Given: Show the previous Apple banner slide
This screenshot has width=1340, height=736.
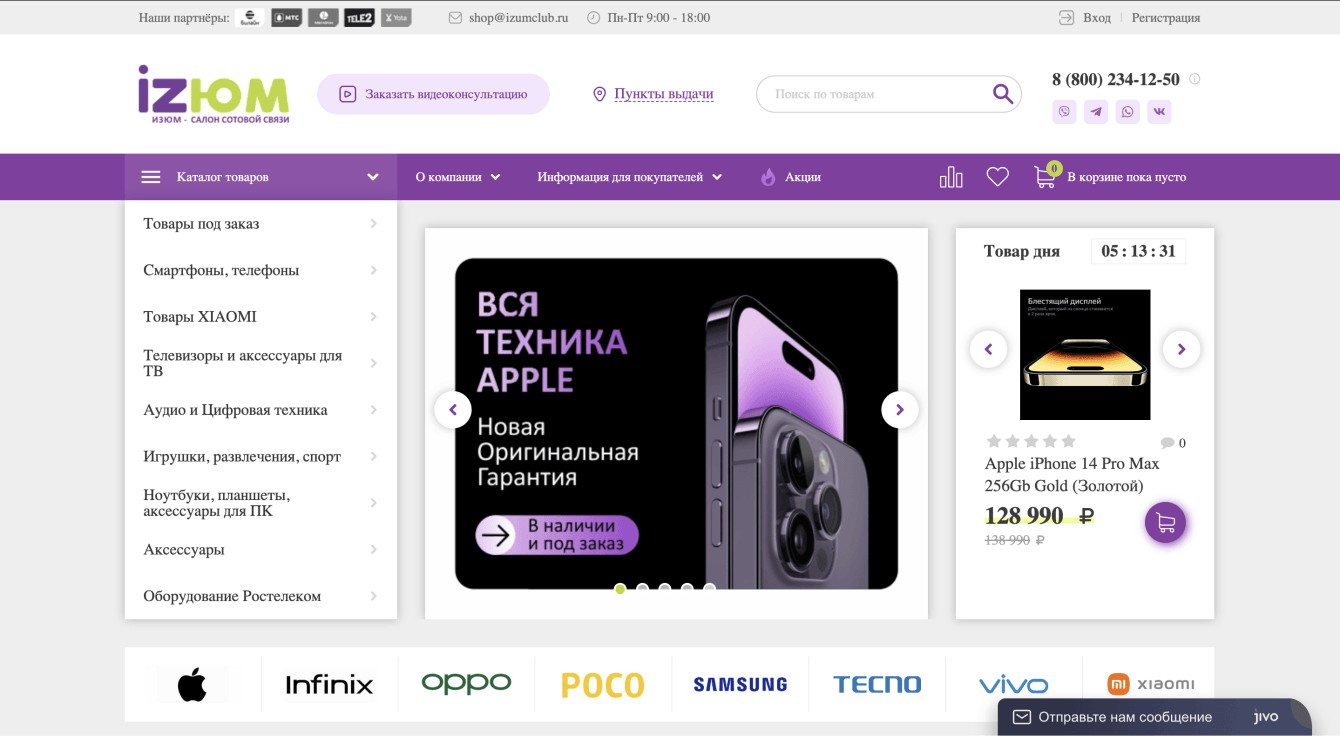Looking at the screenshot, I should 453,410.
